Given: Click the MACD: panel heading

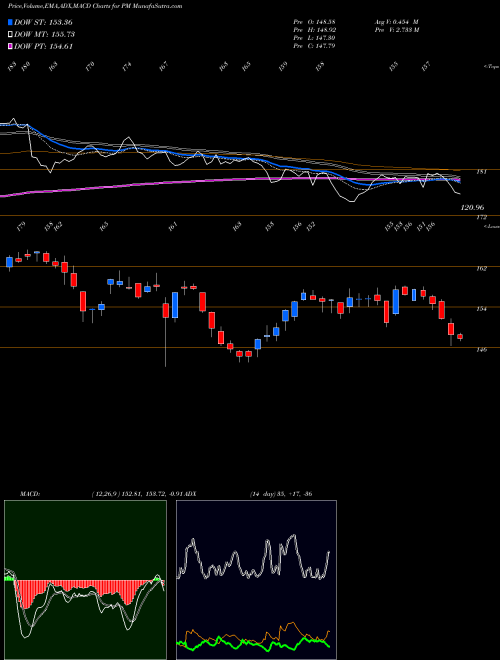Looking at the screenshot, I should click(30, 494).
